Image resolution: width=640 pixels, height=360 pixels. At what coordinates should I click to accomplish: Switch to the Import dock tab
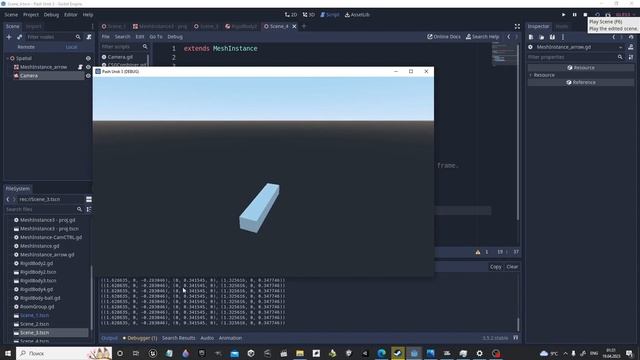pyautogui.click(x=33, y=27)
